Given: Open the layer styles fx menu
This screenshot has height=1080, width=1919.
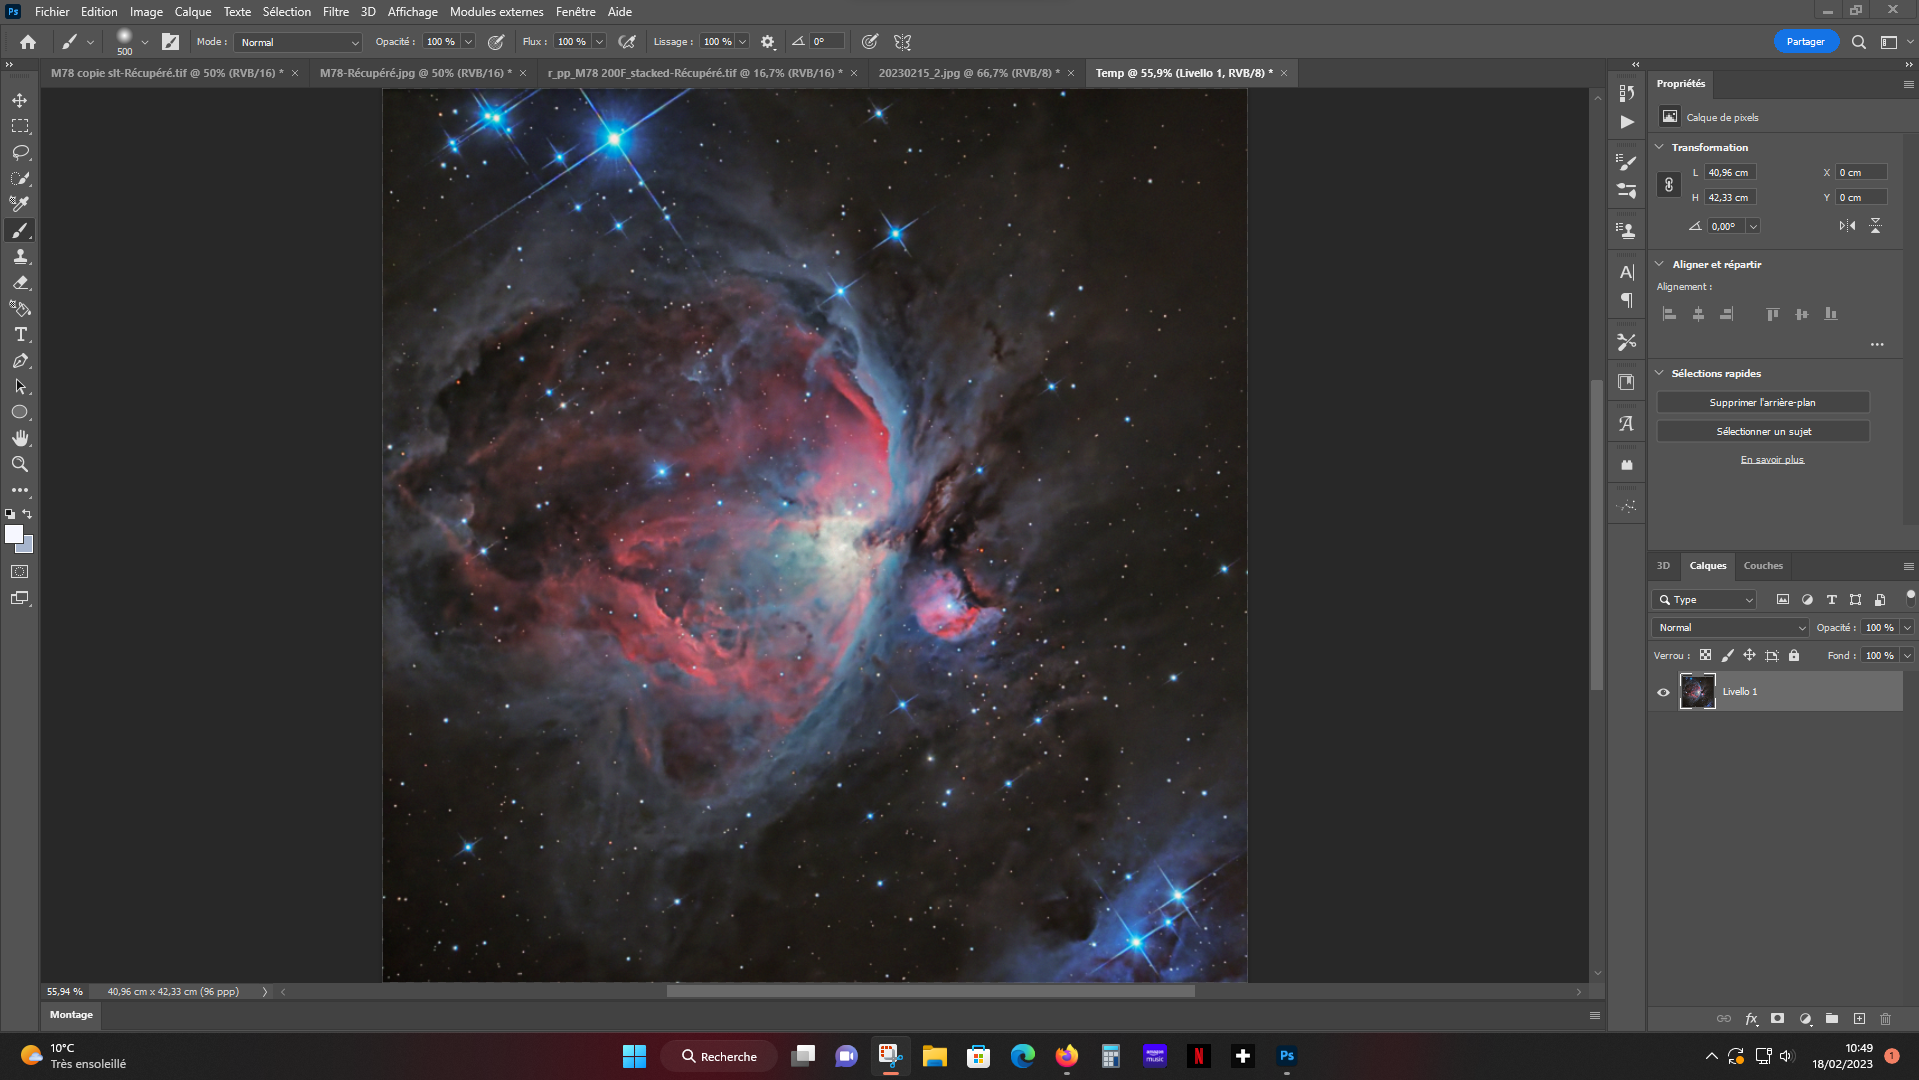Looking at the screenshot, I should [x=1751, y=1019].
